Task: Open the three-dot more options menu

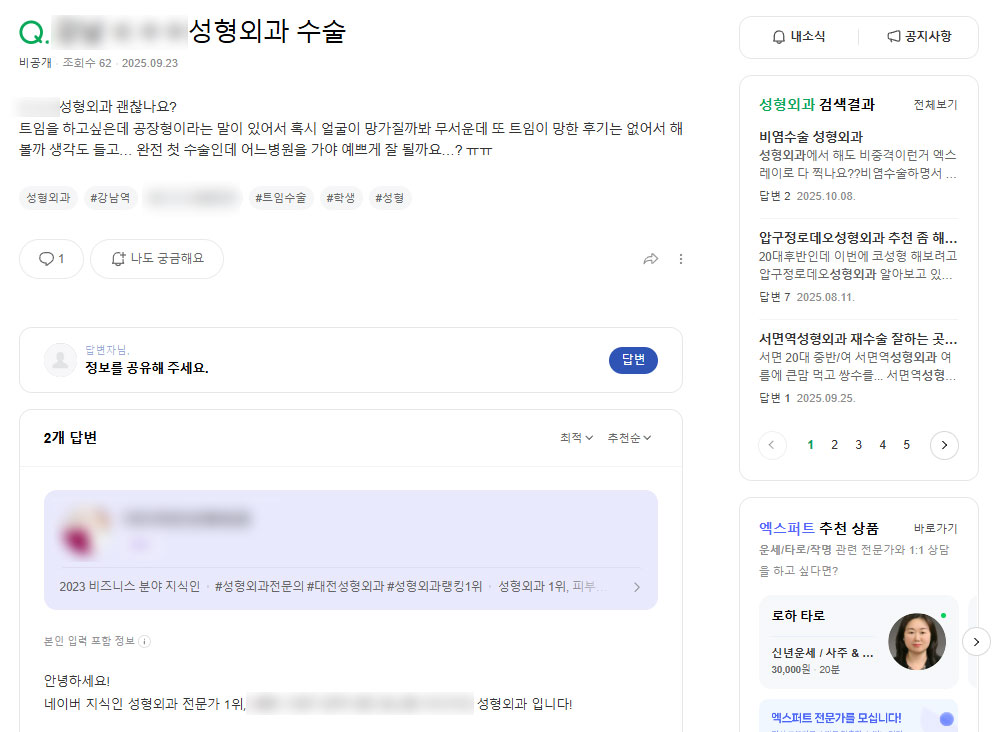Action: pos(681,259)
